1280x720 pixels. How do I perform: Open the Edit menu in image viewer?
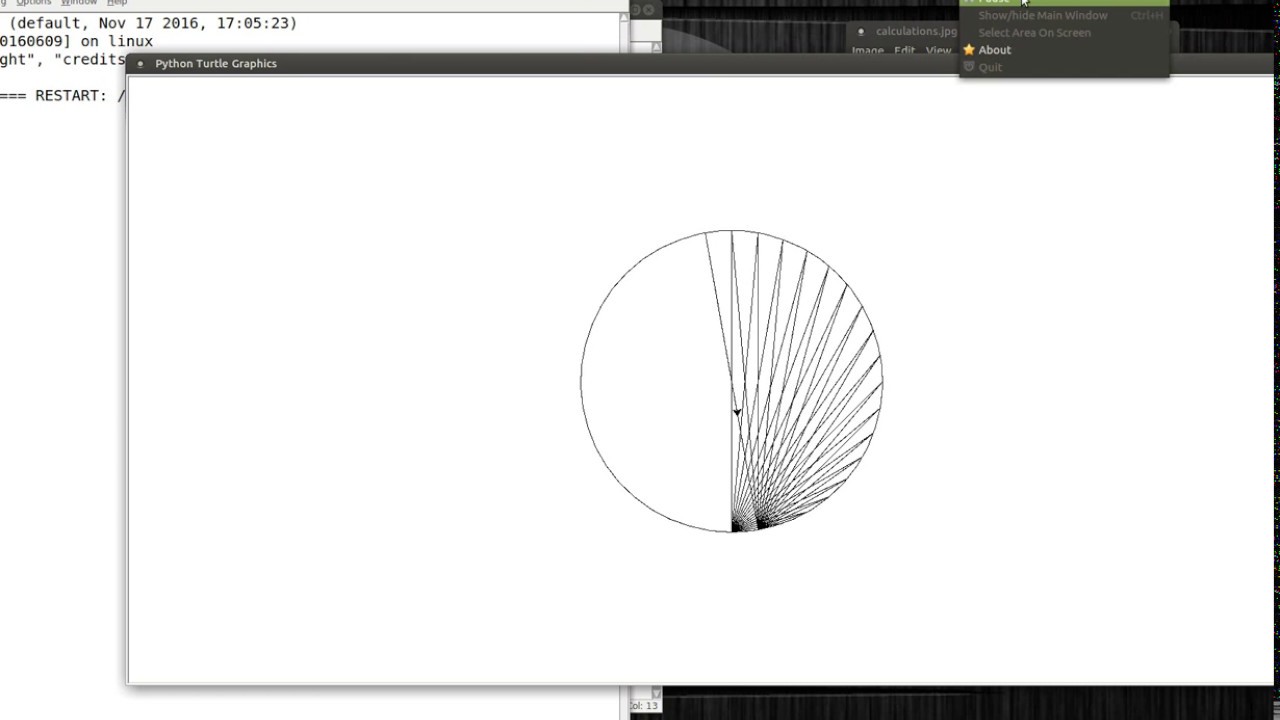pyautogui.click(x=904, y=51)
